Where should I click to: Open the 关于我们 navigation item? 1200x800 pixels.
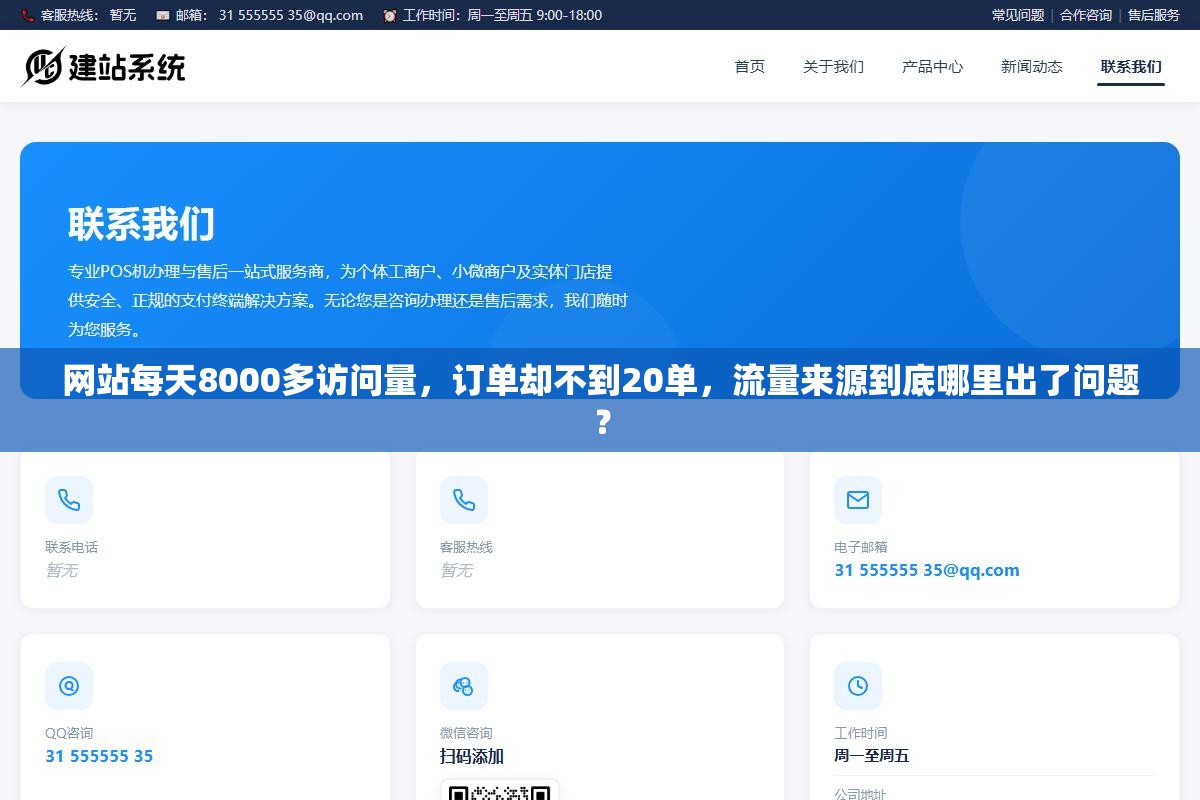point(833,67)
